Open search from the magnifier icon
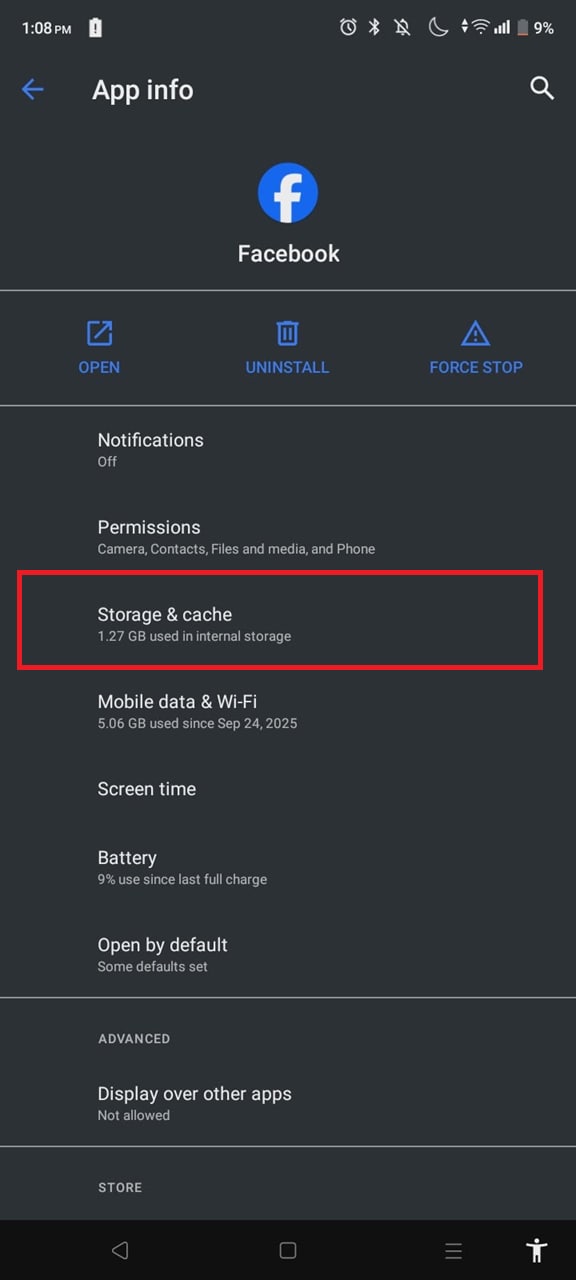 click(541, 89)
